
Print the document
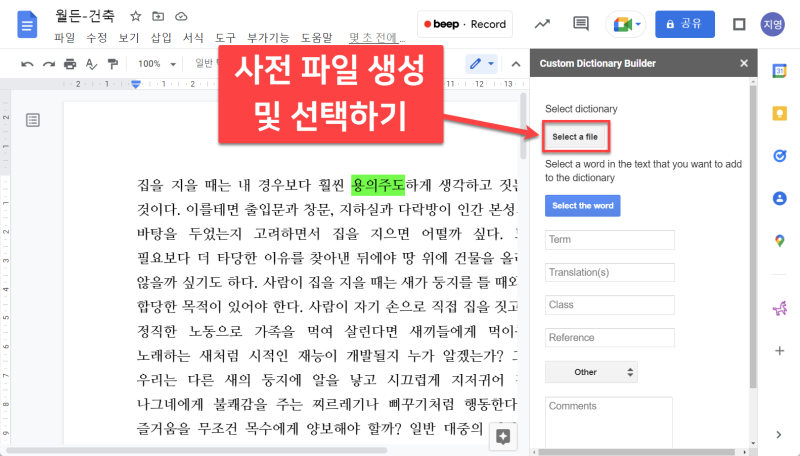(70, 64)
